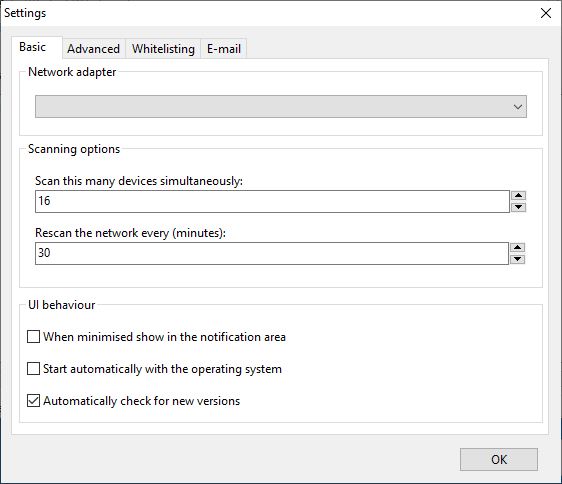Decrease rescan minutes with down arrow
Viewport: 562px width, 484px height.
coord(518,259)
